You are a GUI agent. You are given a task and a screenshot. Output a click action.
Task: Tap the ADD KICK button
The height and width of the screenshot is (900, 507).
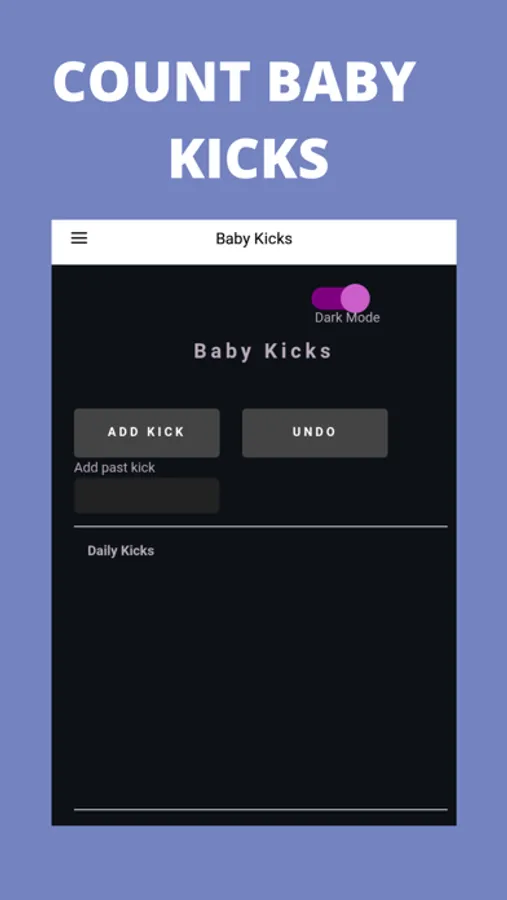coord(146,433)
